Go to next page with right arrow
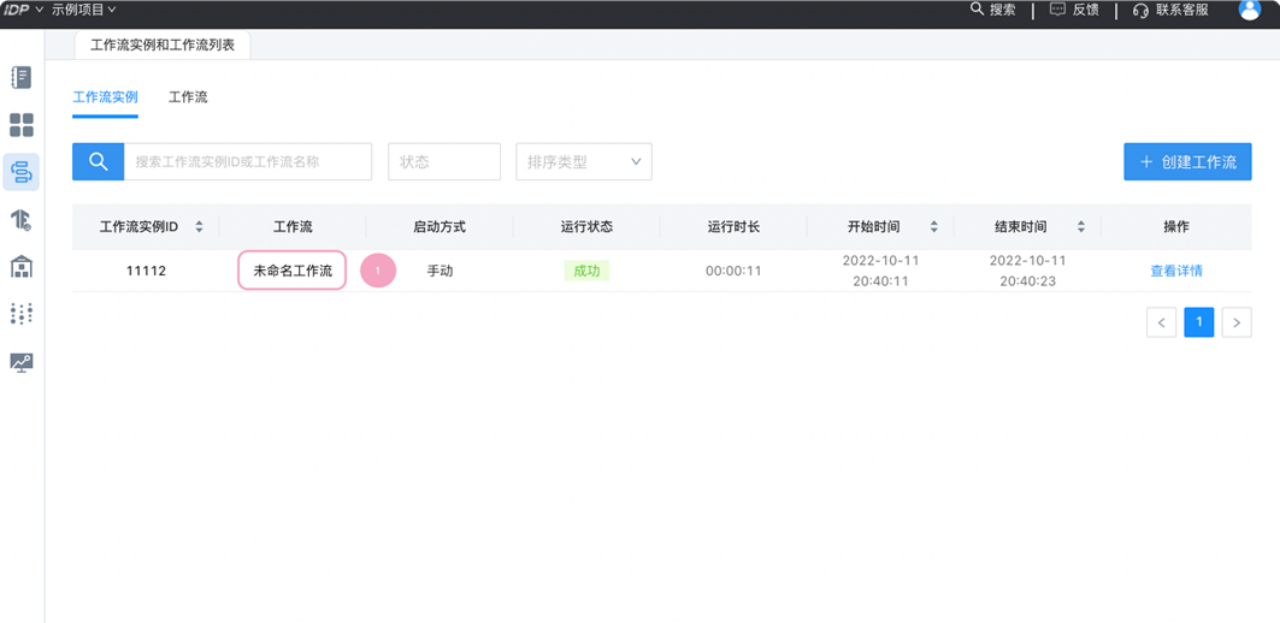 click(x=1237, y=322)
